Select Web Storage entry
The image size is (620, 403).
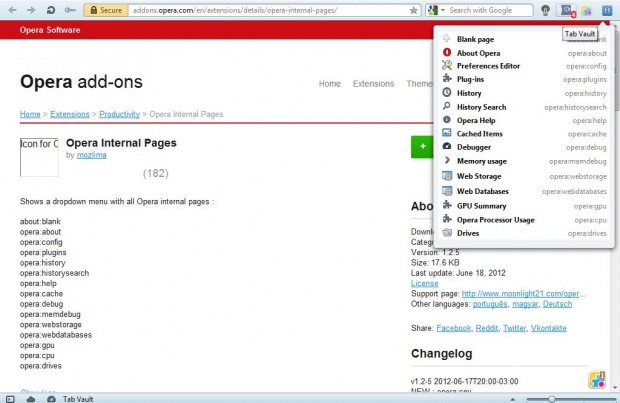coord(524,176)
